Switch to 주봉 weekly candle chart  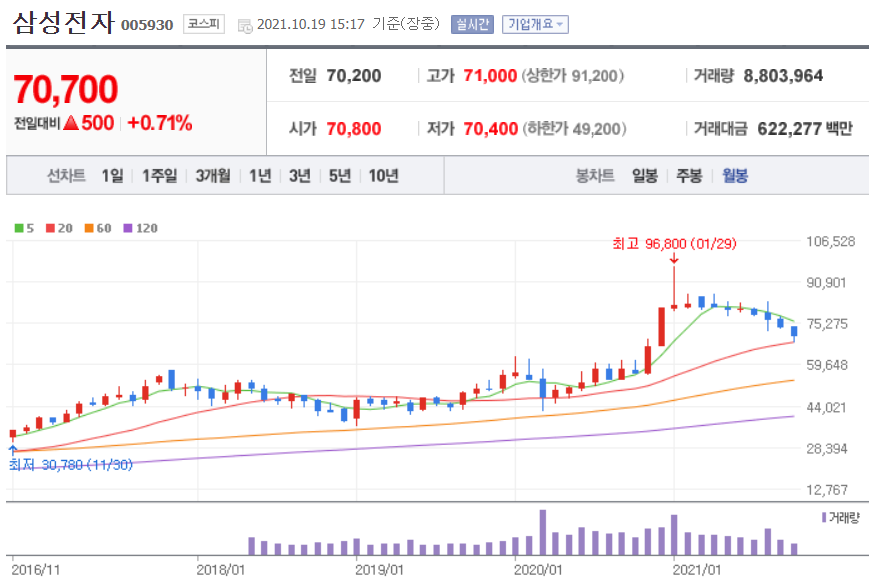[689, 176]
